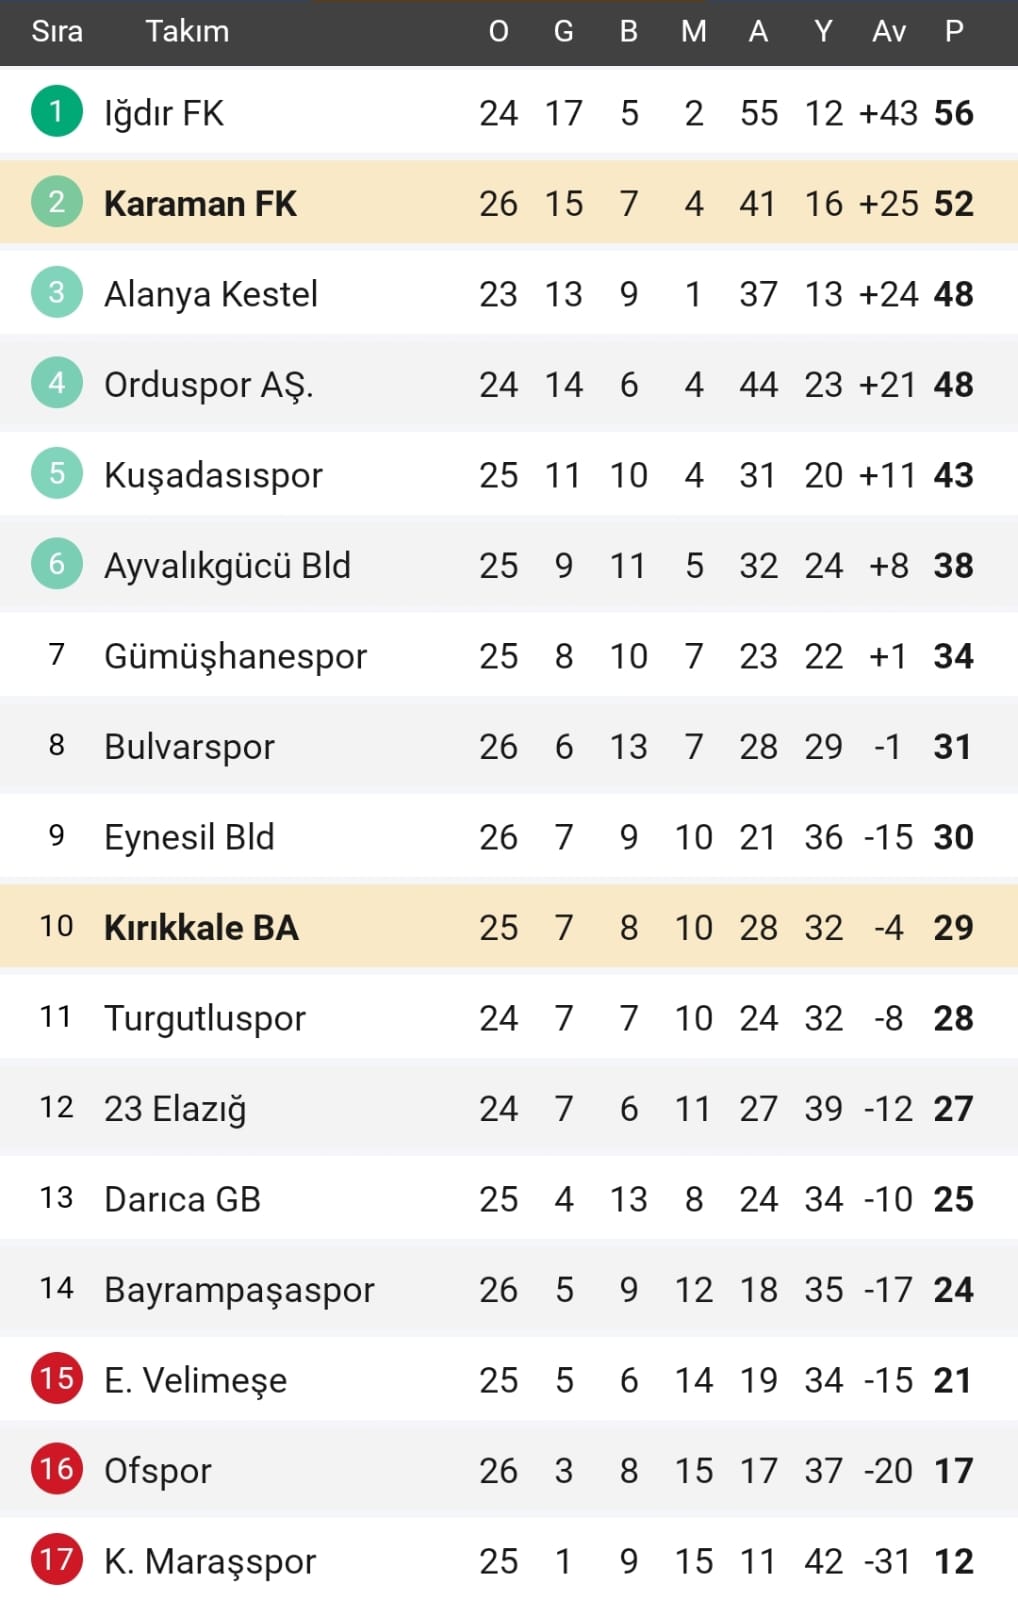
Task: Select Kırıkkale BA team name
Action: 201,928
